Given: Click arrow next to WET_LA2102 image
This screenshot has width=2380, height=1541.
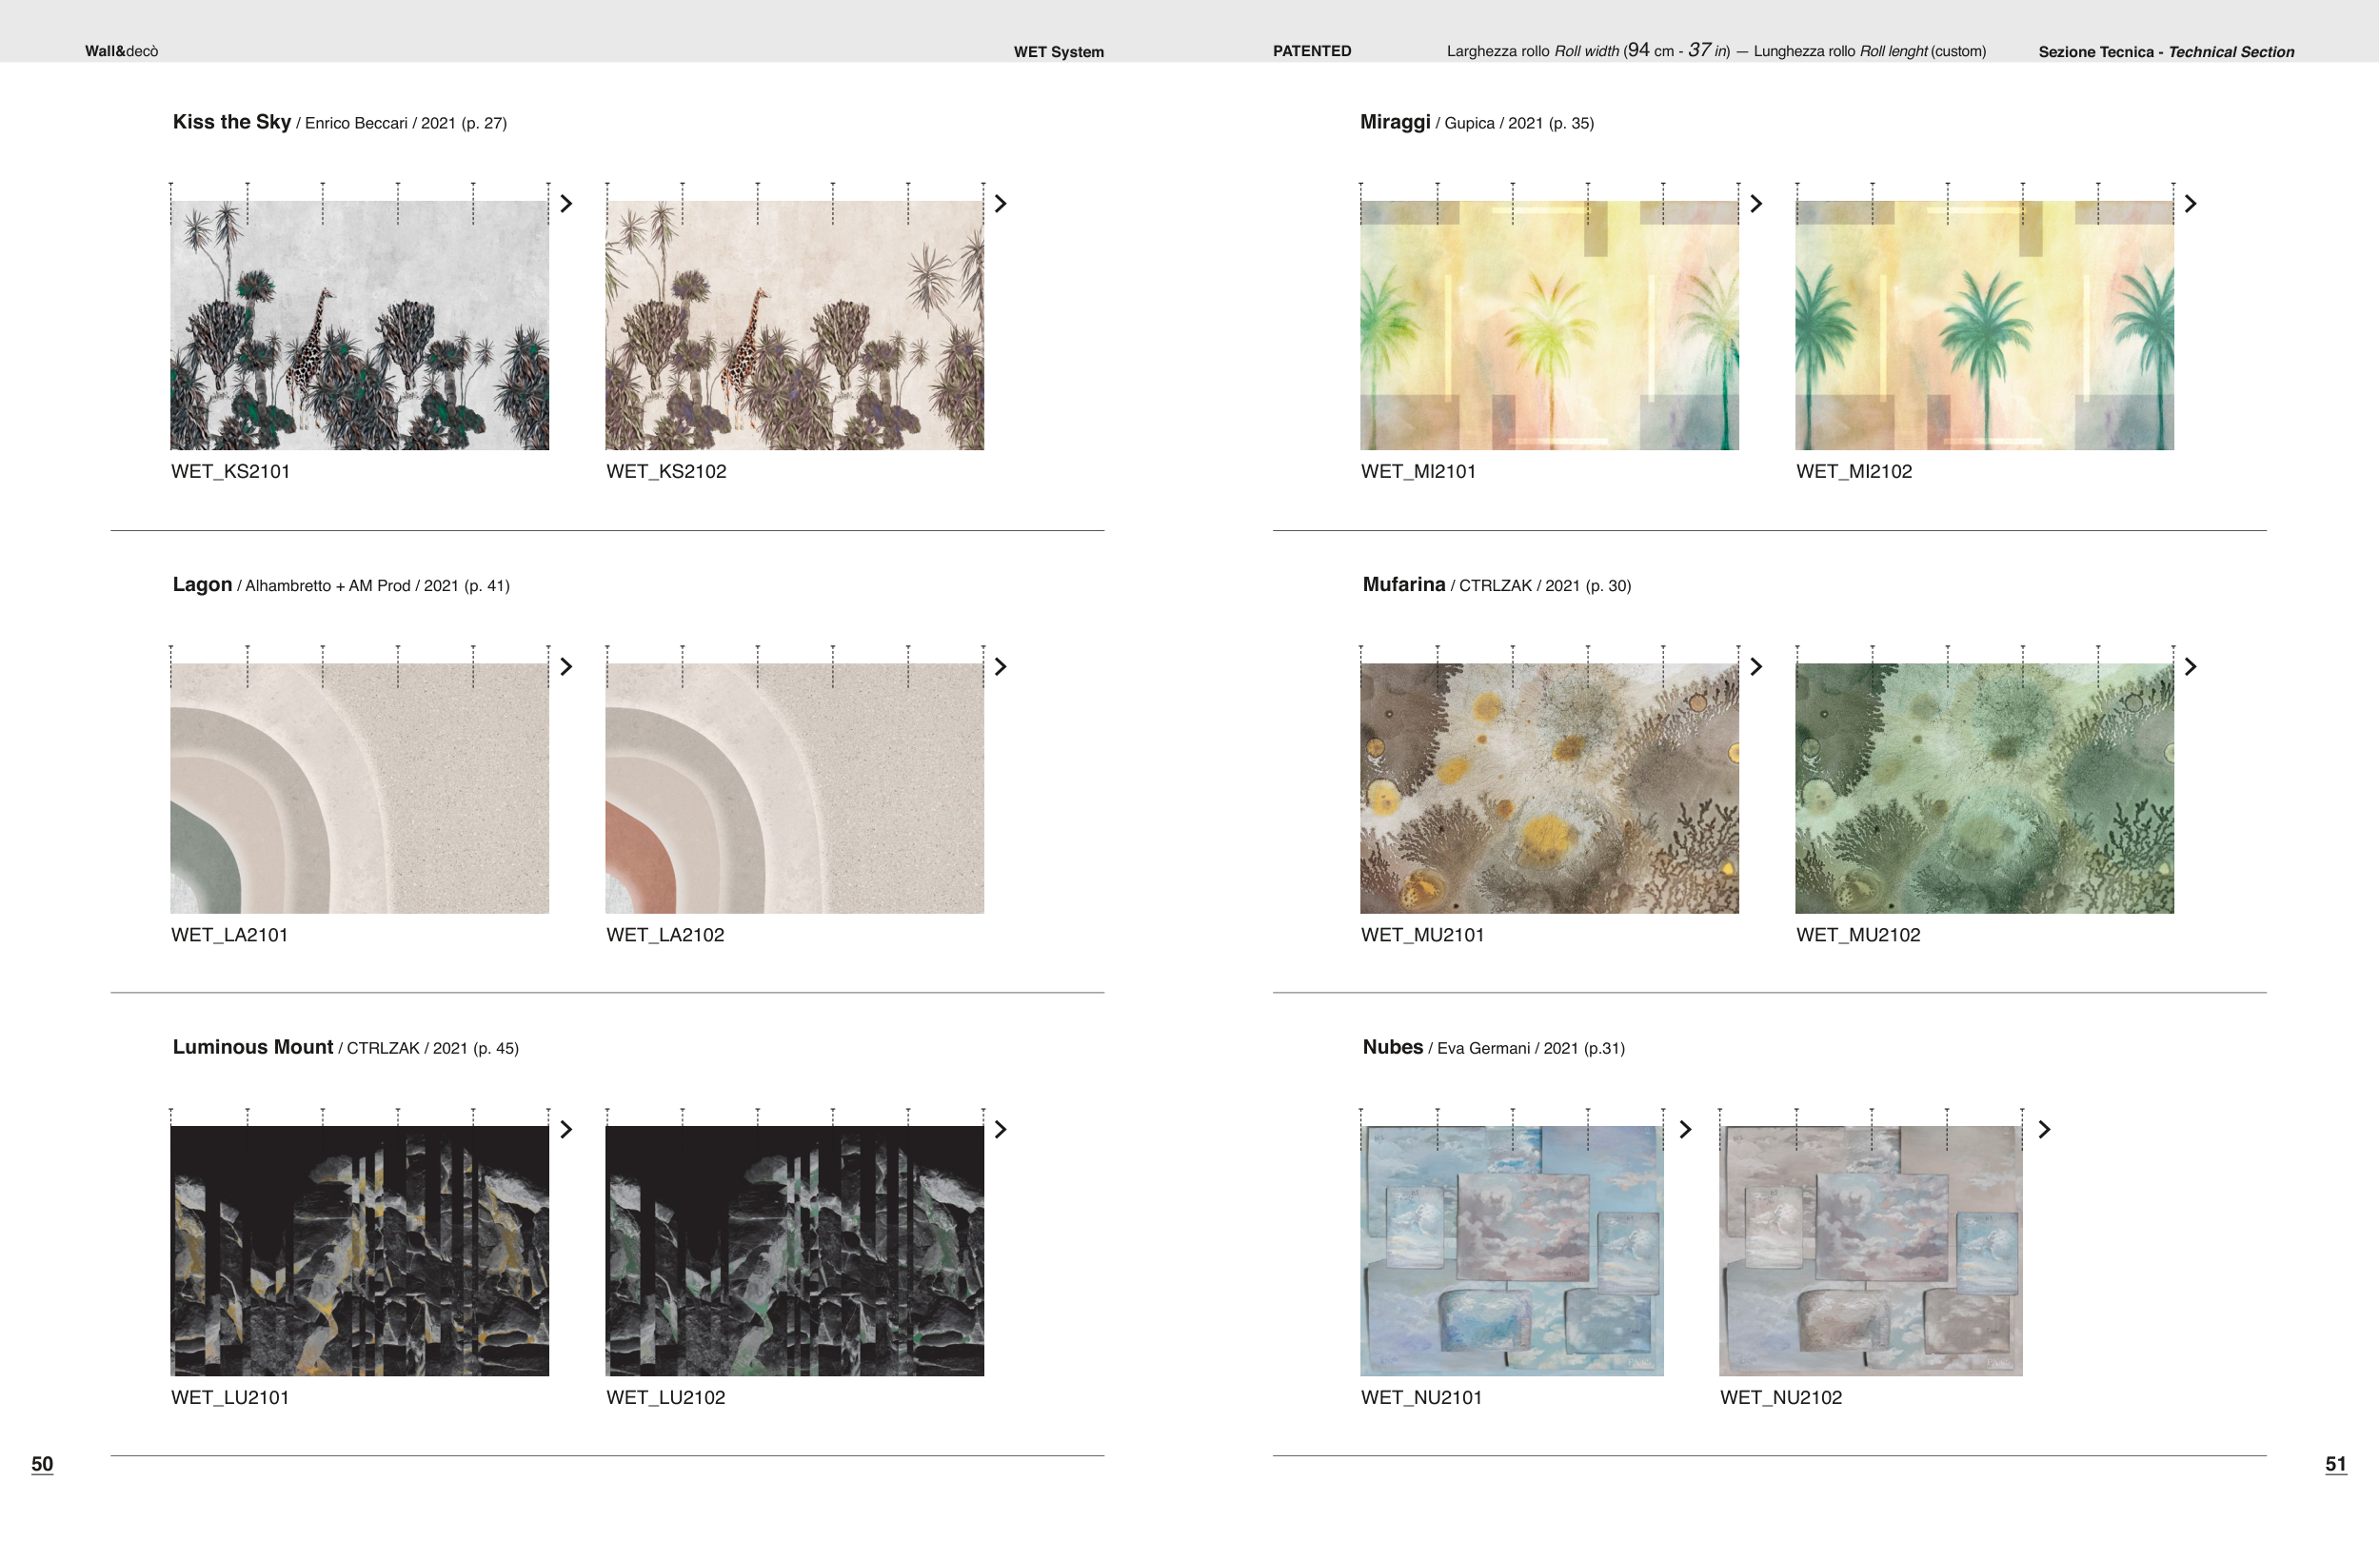Looking at the screenshot, I should coord(1000,667).
